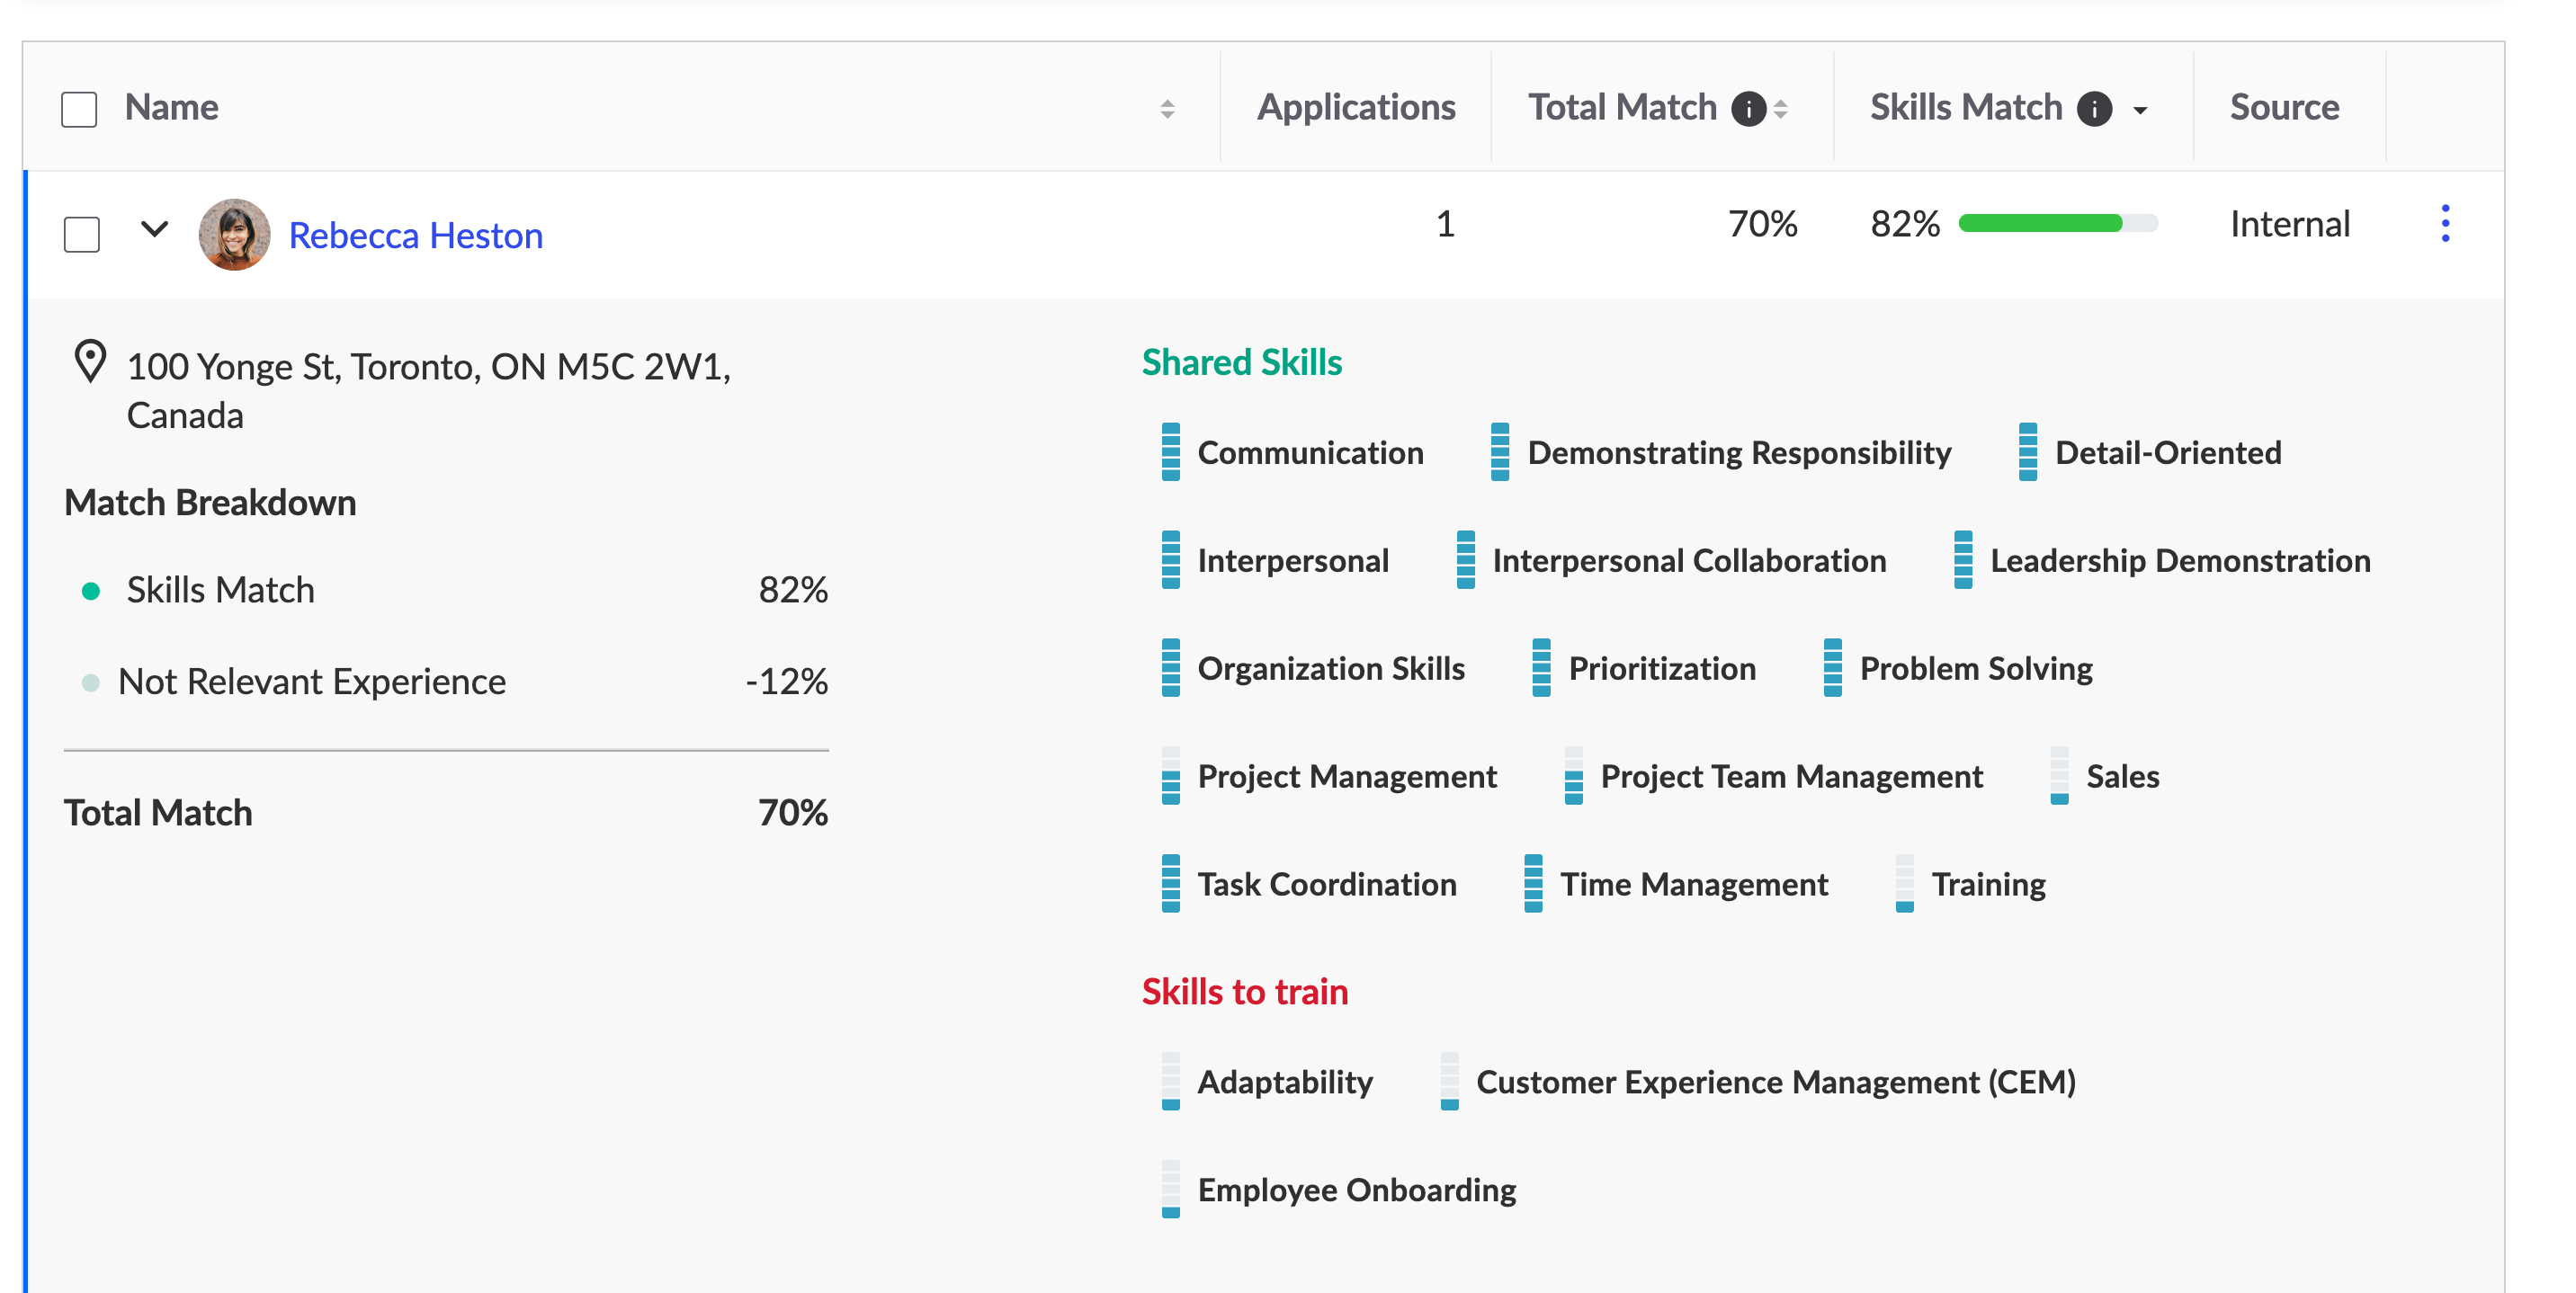The width and height of the screenshot is (2576, 1293).
Task: Click the Task Coordination skill level icon
Action: [1171, 884]
